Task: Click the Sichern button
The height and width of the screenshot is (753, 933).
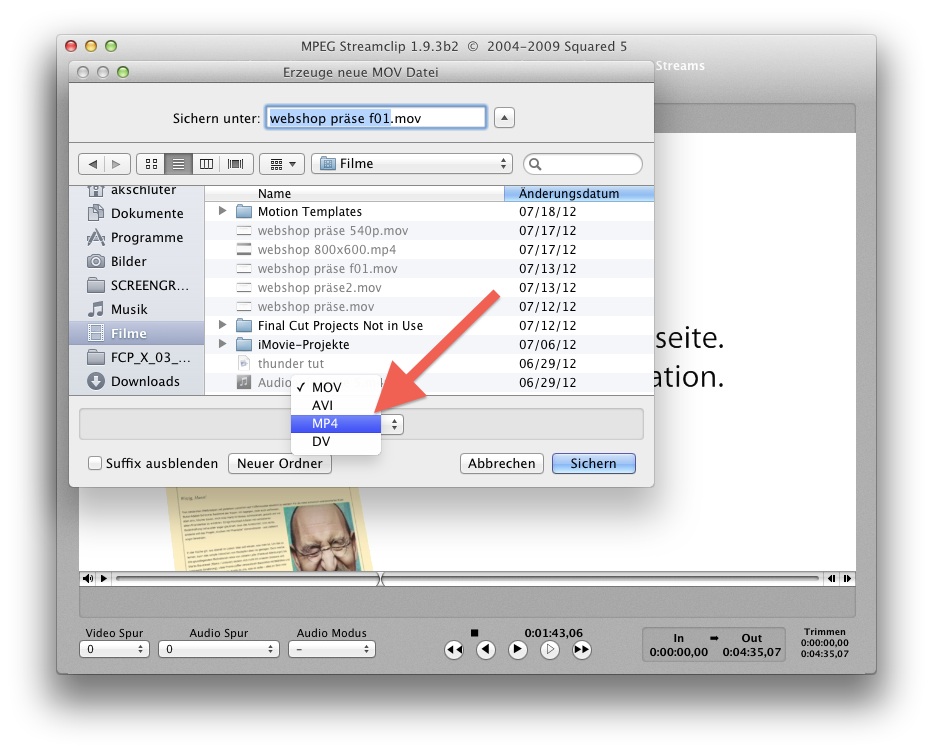Action: point(593,463)
